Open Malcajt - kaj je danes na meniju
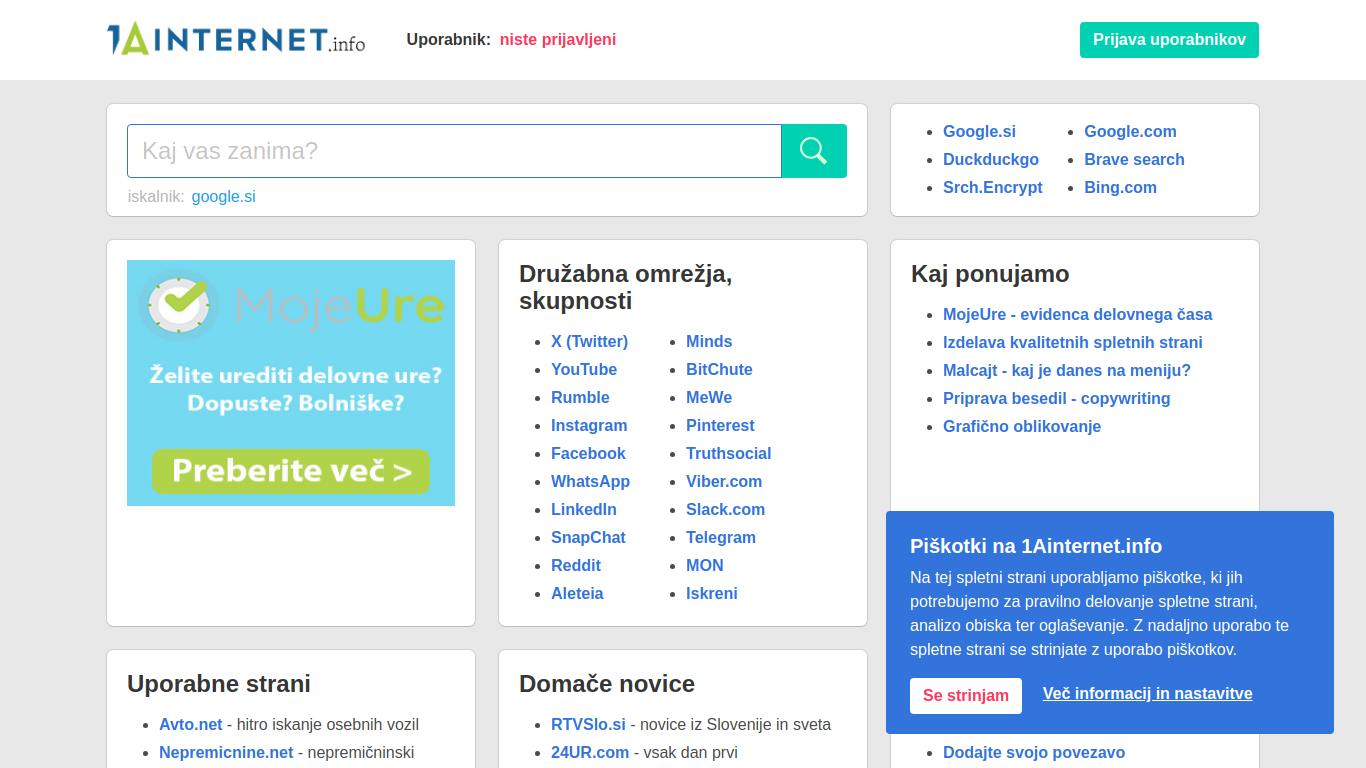 (x=1067, y=371)
